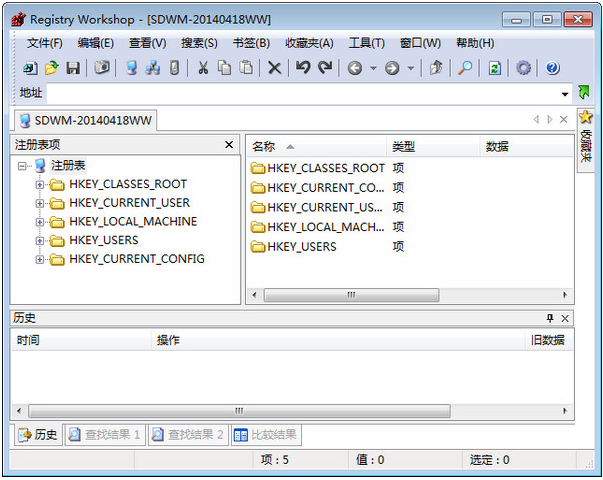Image resolution: width=603 pixels, height=480 pixels.
Task: Open the 文件(F) menu
Action: [44, 43]
